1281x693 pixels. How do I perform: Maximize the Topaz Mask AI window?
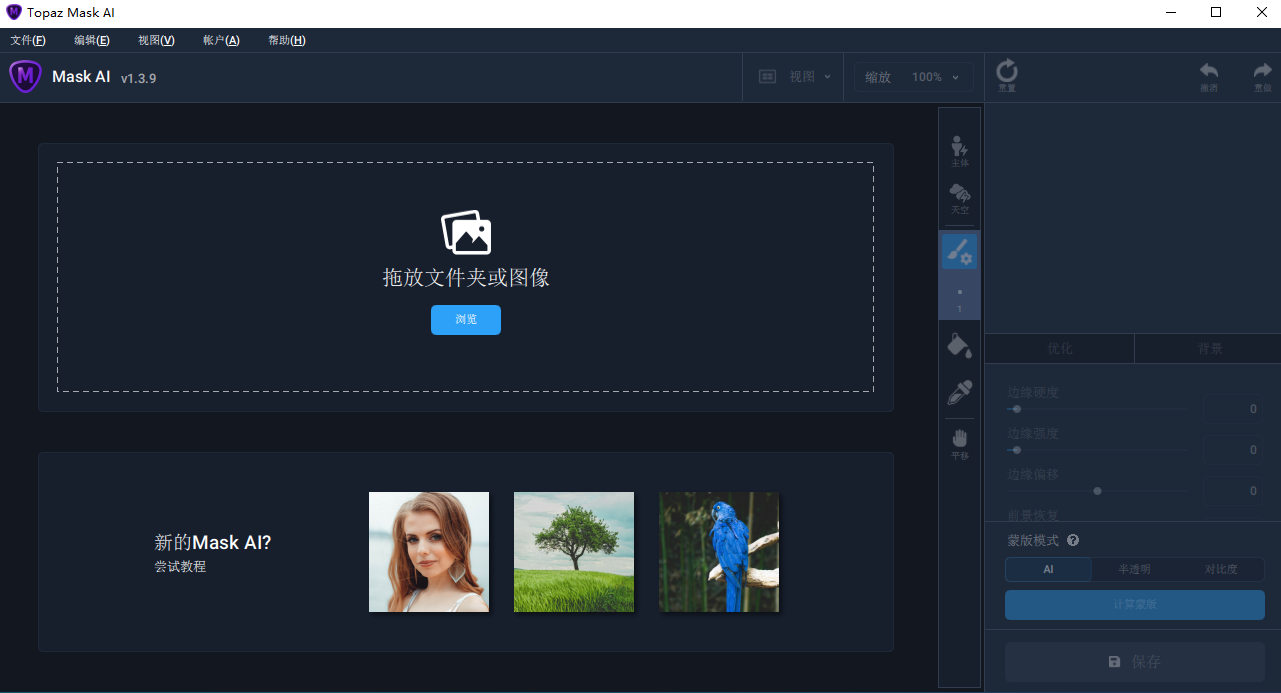click(x=1216, y=12)
